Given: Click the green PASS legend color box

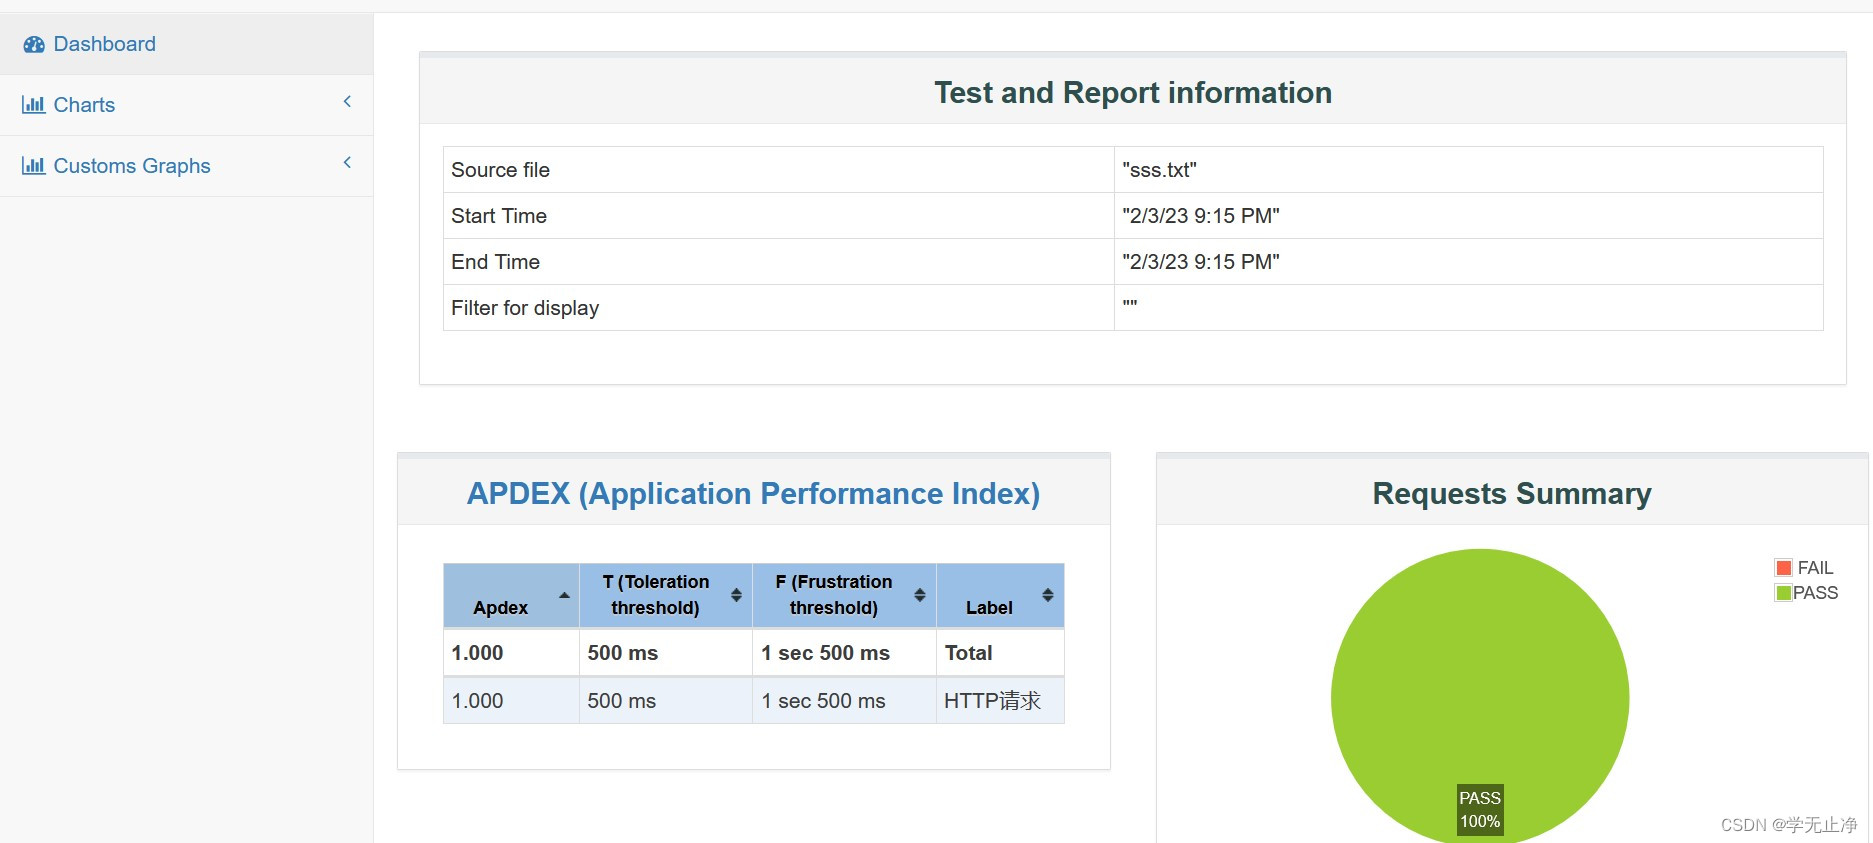Looking at the screenshot, I should tap(1783, 593).
